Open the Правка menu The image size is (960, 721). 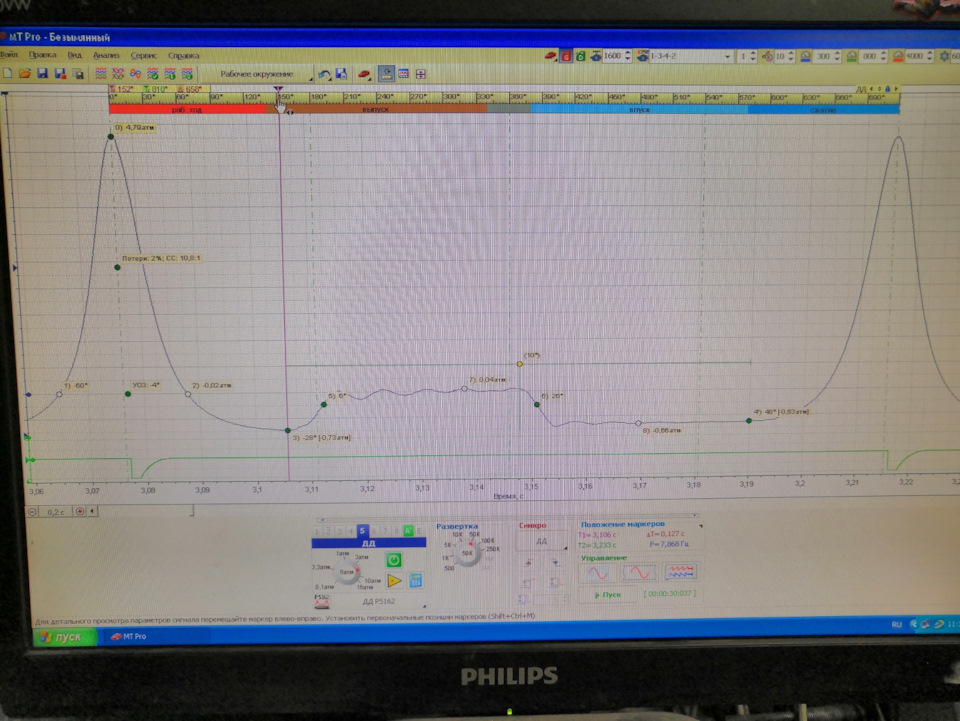pyautogui.click(x=42, y=54)
